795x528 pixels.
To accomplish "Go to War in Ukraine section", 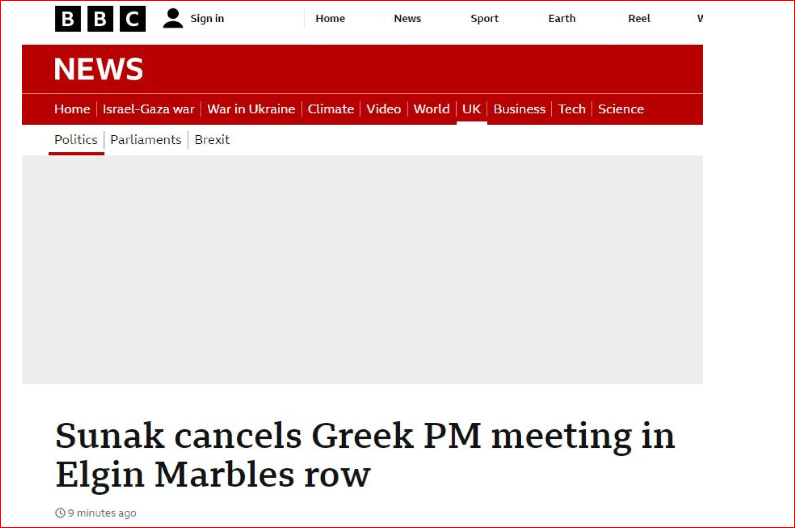I will pyautogui.click(x=251, y=109).
